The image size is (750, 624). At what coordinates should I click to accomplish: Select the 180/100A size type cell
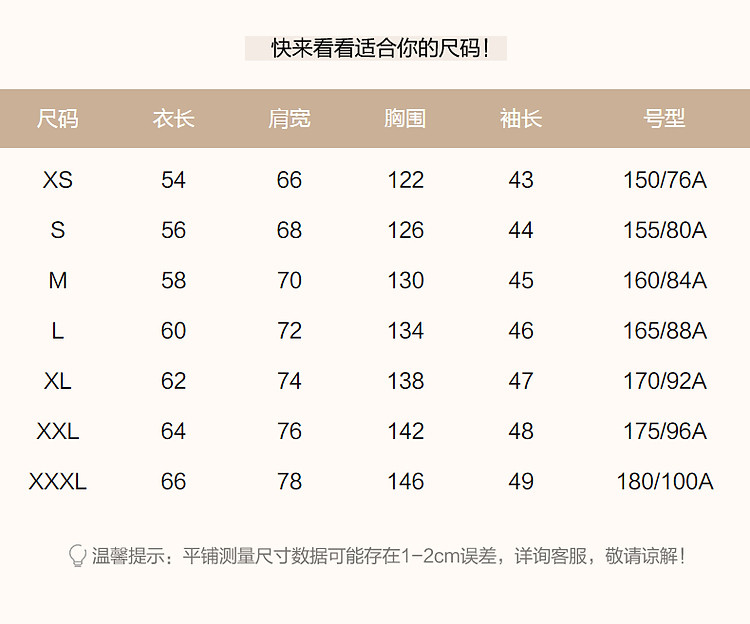click(x=664, y=482)
